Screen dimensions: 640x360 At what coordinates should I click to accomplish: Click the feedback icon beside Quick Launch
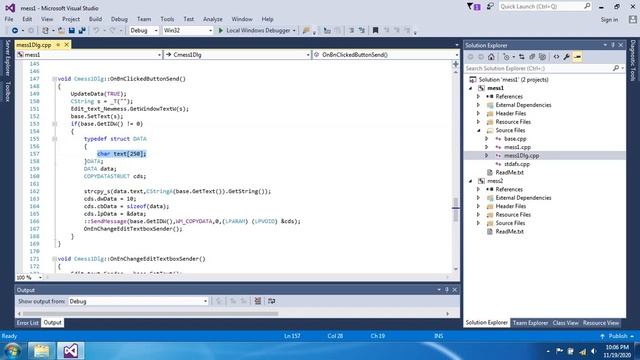coord(490,7)
